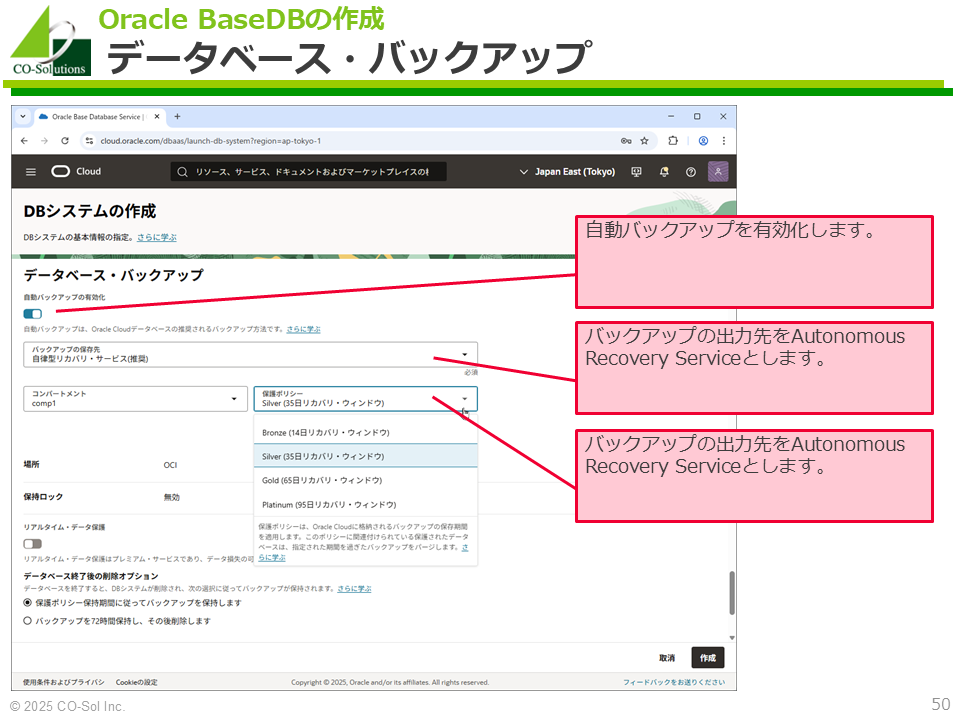Click the password key icon in address bar
Image resolution: width=960 pixels, height=720 pixels.
click(x=626, y=141)
